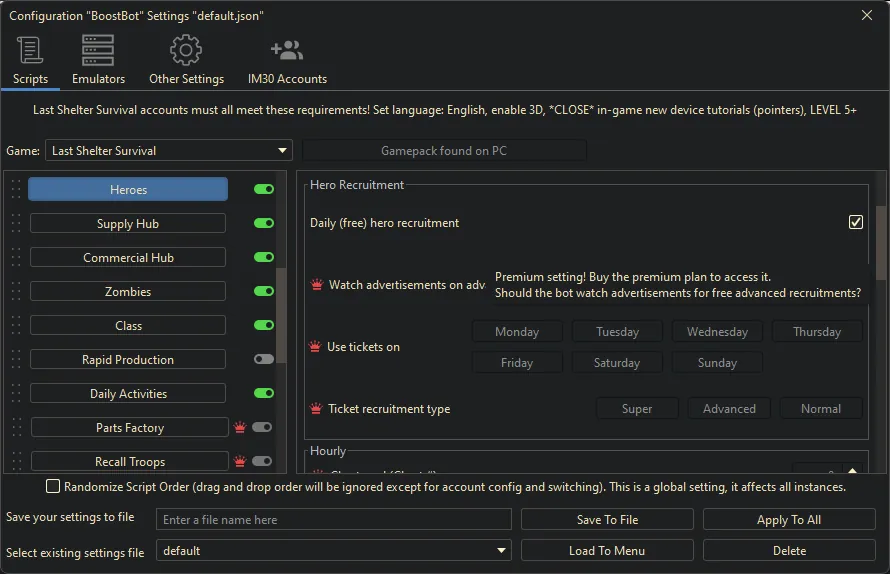This screenshot has width=890, height=574.
Task: Open the Parts Factory script settings
Action: (x=129, y=428)
